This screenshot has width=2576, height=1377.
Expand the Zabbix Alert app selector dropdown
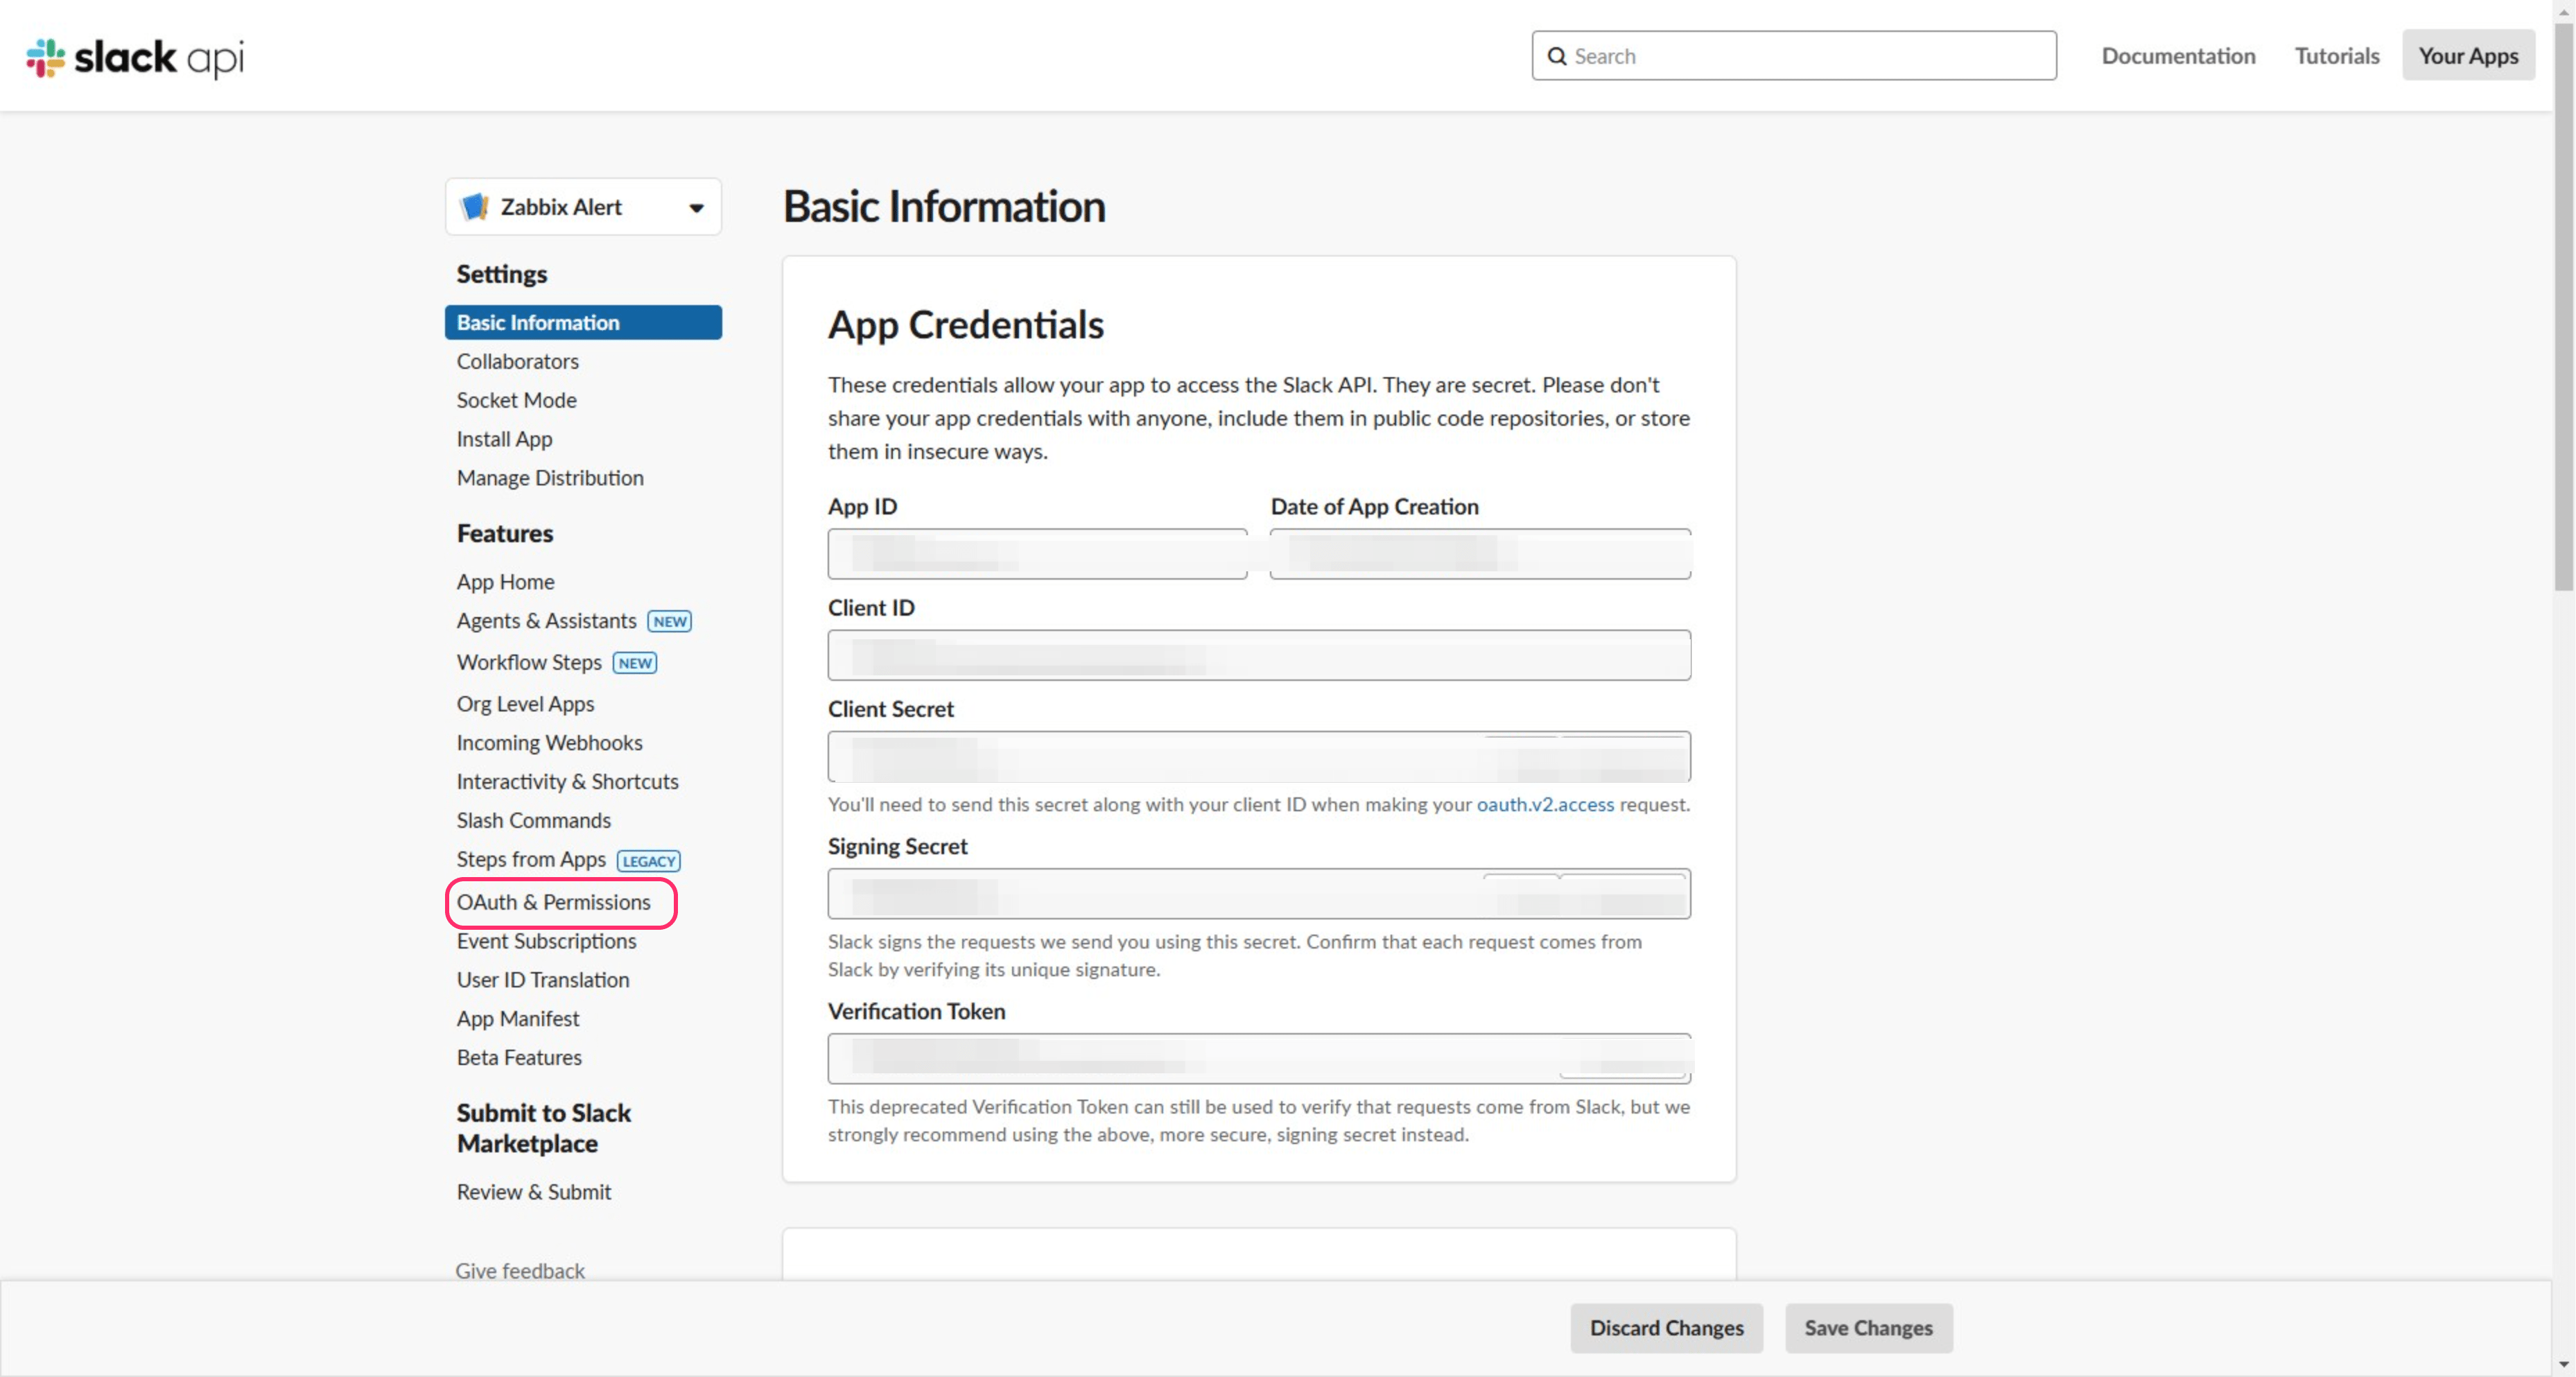(696, 208)
